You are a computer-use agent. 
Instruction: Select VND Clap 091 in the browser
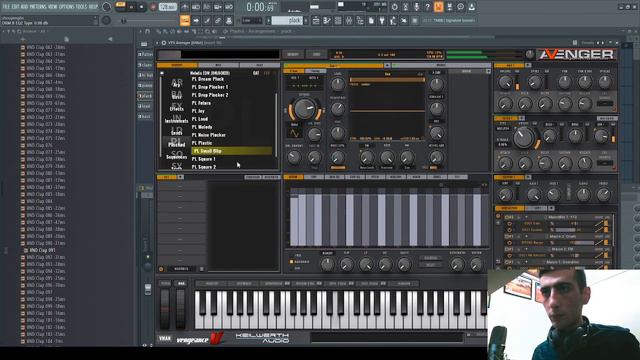(x=42, y=250)
